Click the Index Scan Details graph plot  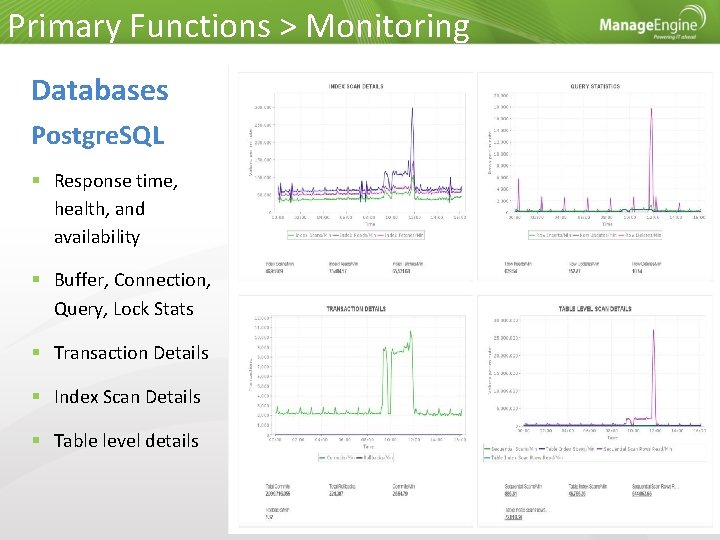pos(370,154)
